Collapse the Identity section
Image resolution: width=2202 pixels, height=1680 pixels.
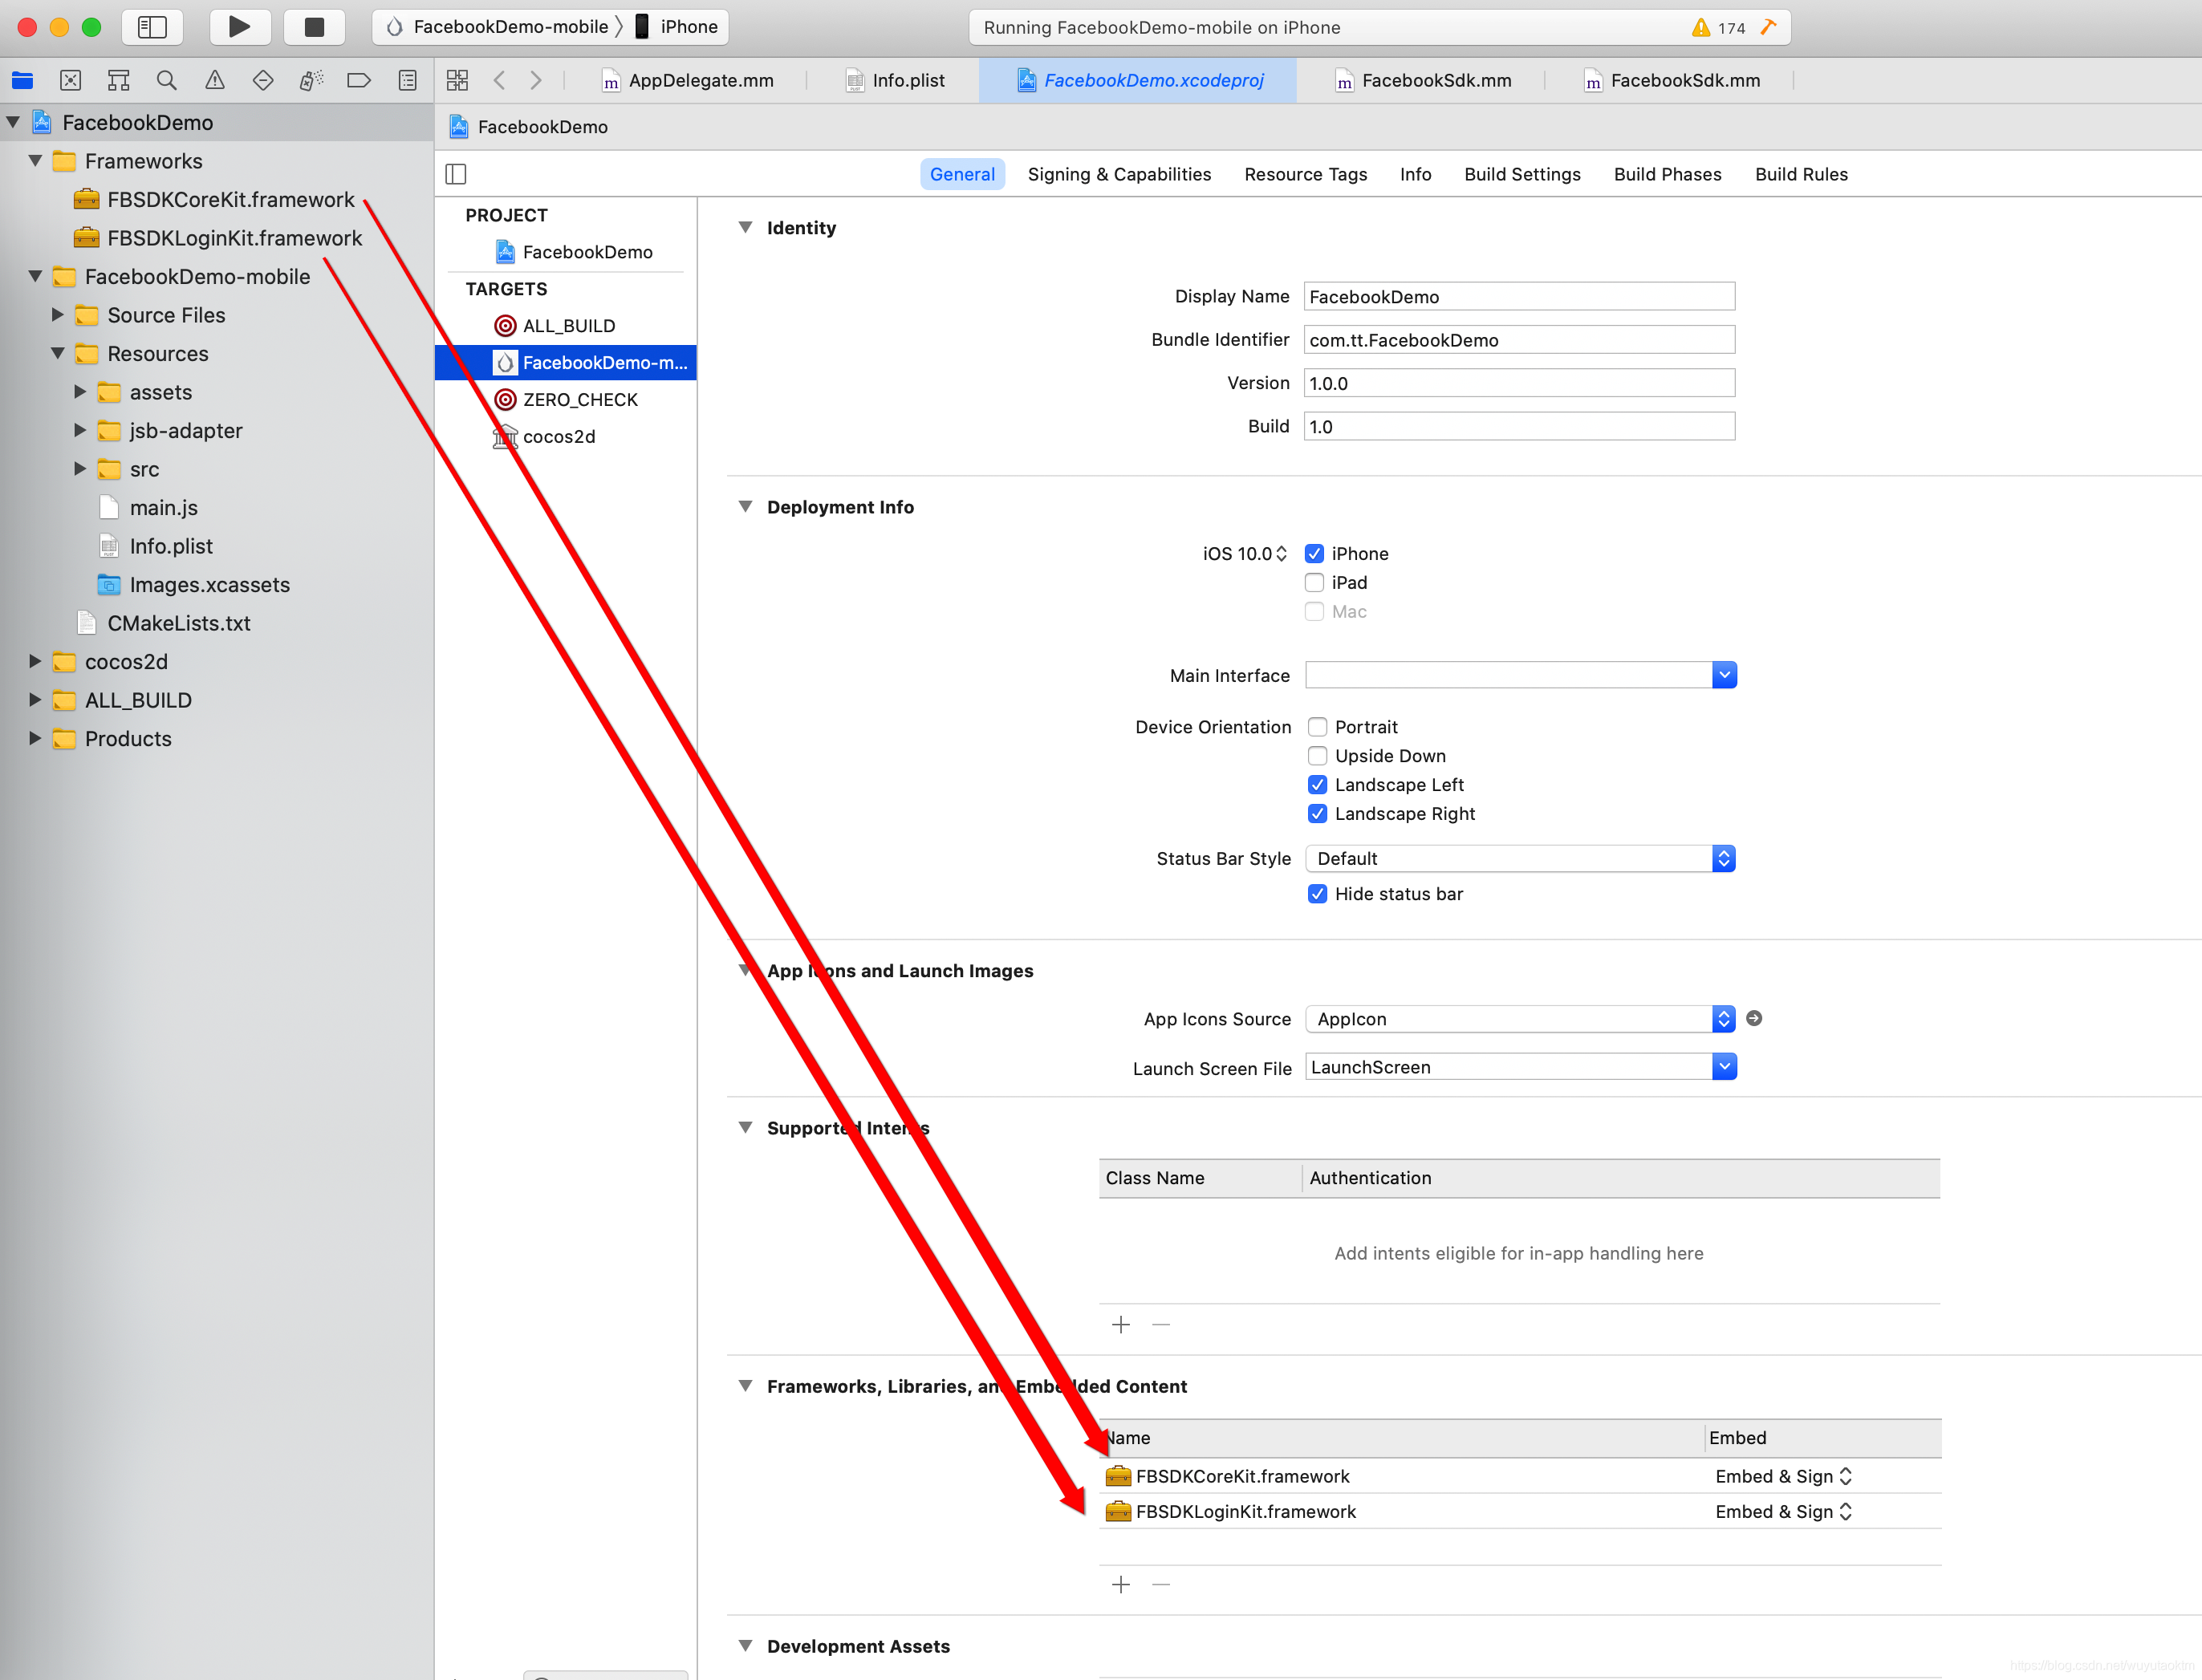tap(745, 227)
